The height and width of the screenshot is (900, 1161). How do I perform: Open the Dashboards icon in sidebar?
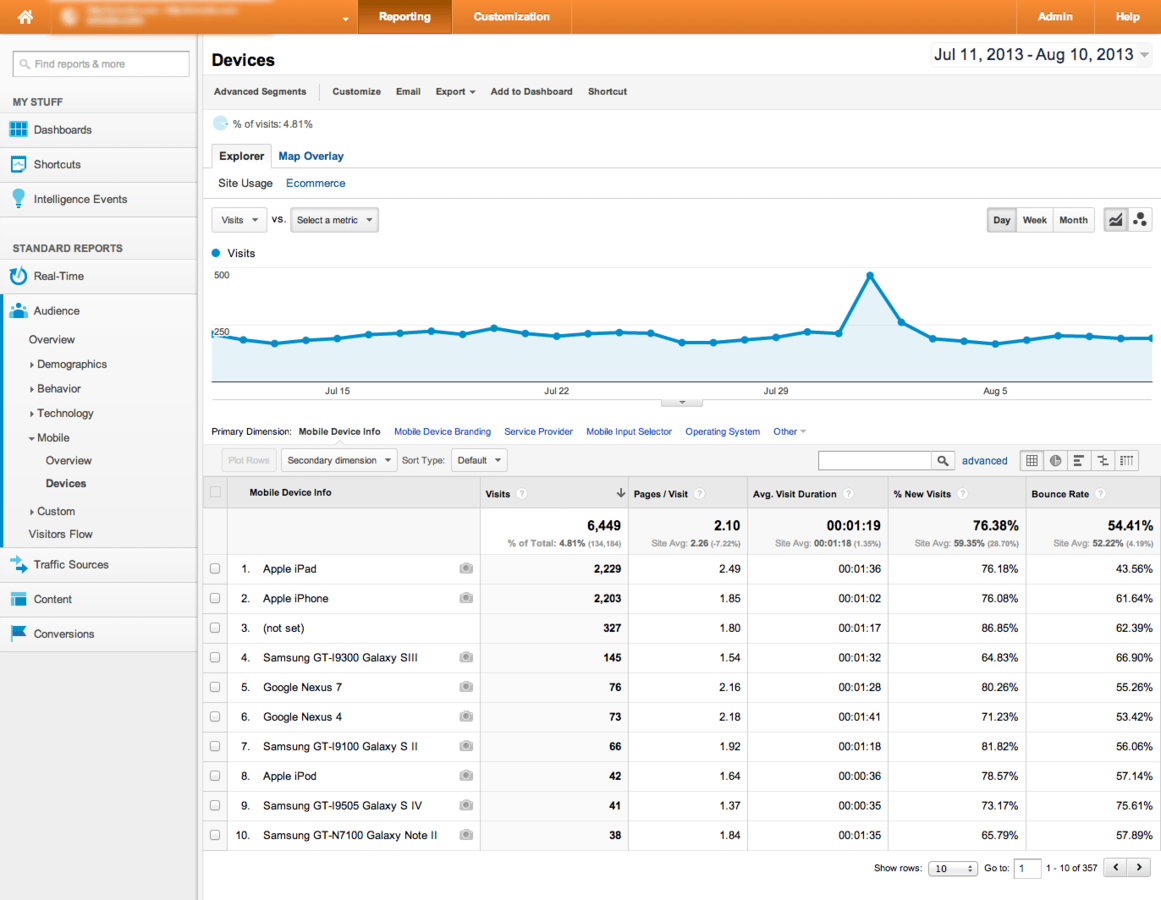pyautogui.click(x=18, y=130)
